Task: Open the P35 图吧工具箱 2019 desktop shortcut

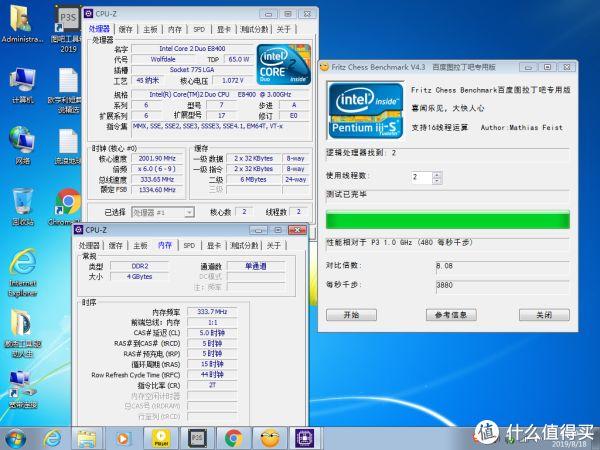Action: pyautogui.click(x=67, y=29)
